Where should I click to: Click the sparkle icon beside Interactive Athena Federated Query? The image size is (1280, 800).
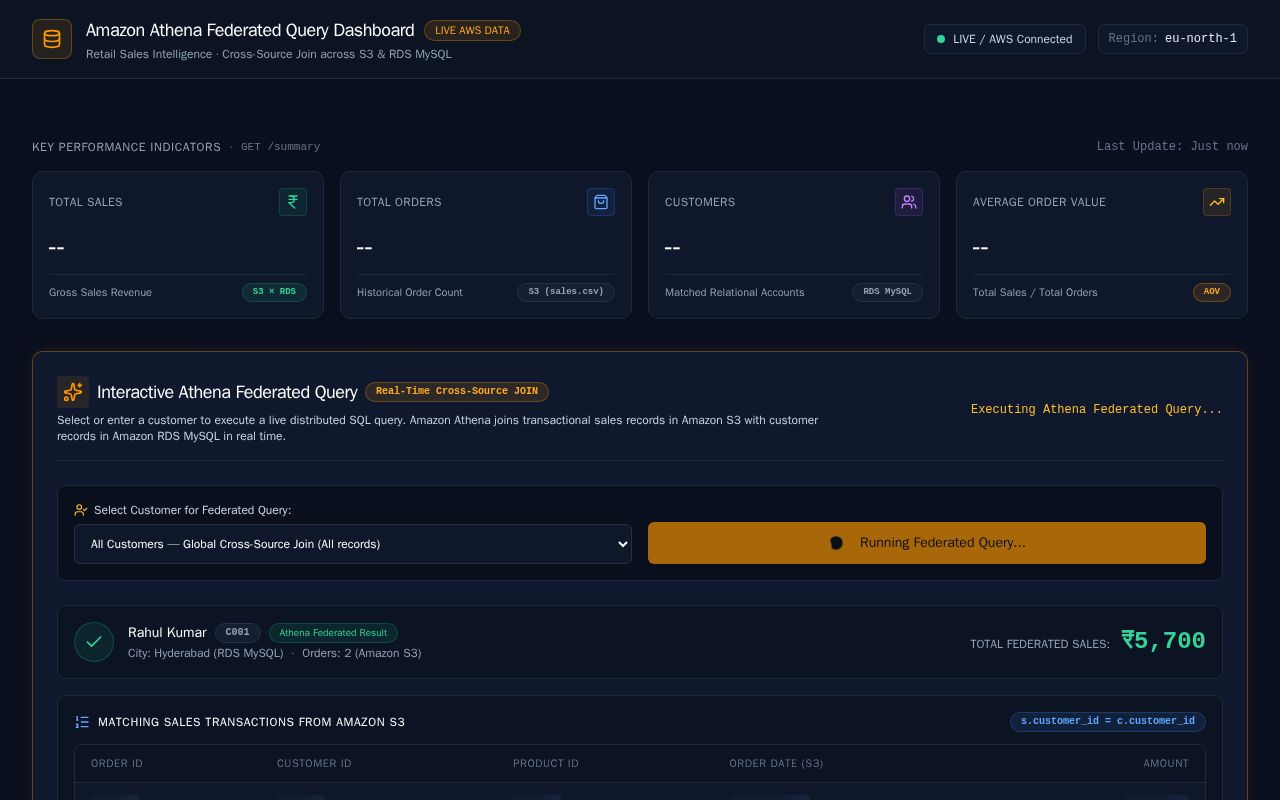[x=73, y=392]
